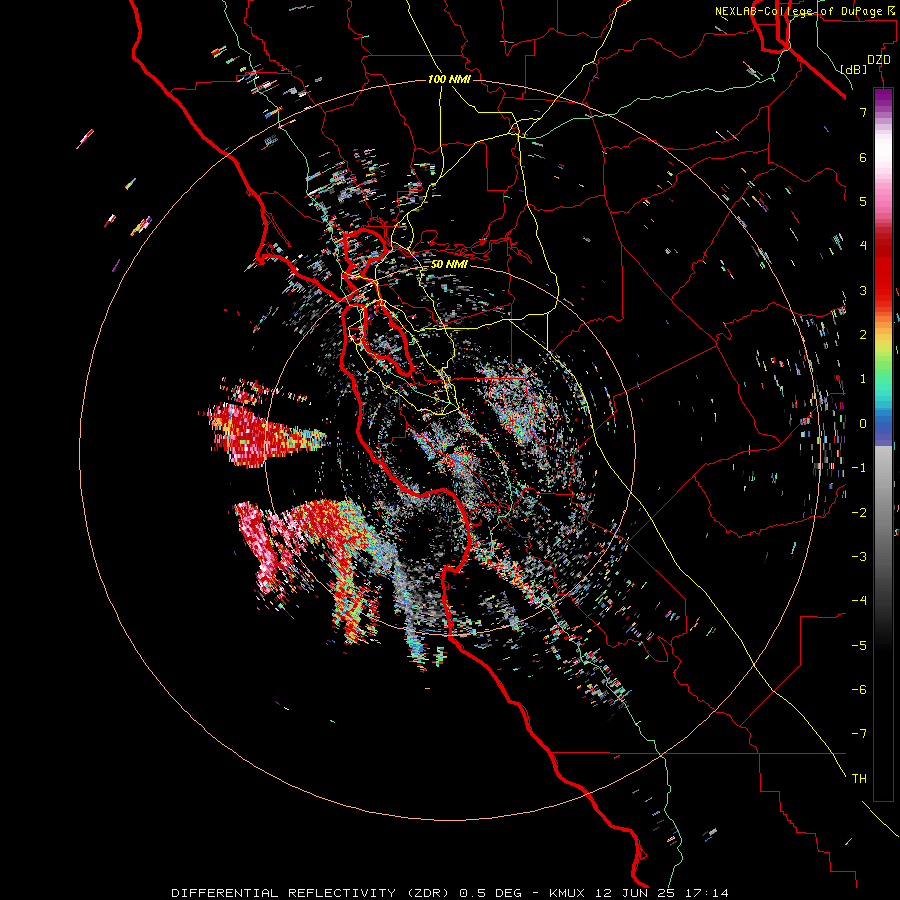The image size is (900, 900).
Task: Click the NEXLAB-College of DuPage watermark text
Action: [806, 11]
